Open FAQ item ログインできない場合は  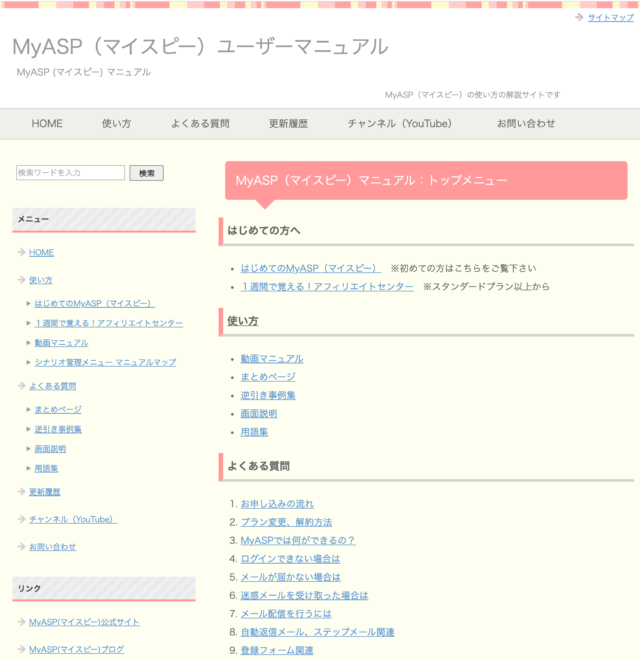click(290, 559)
